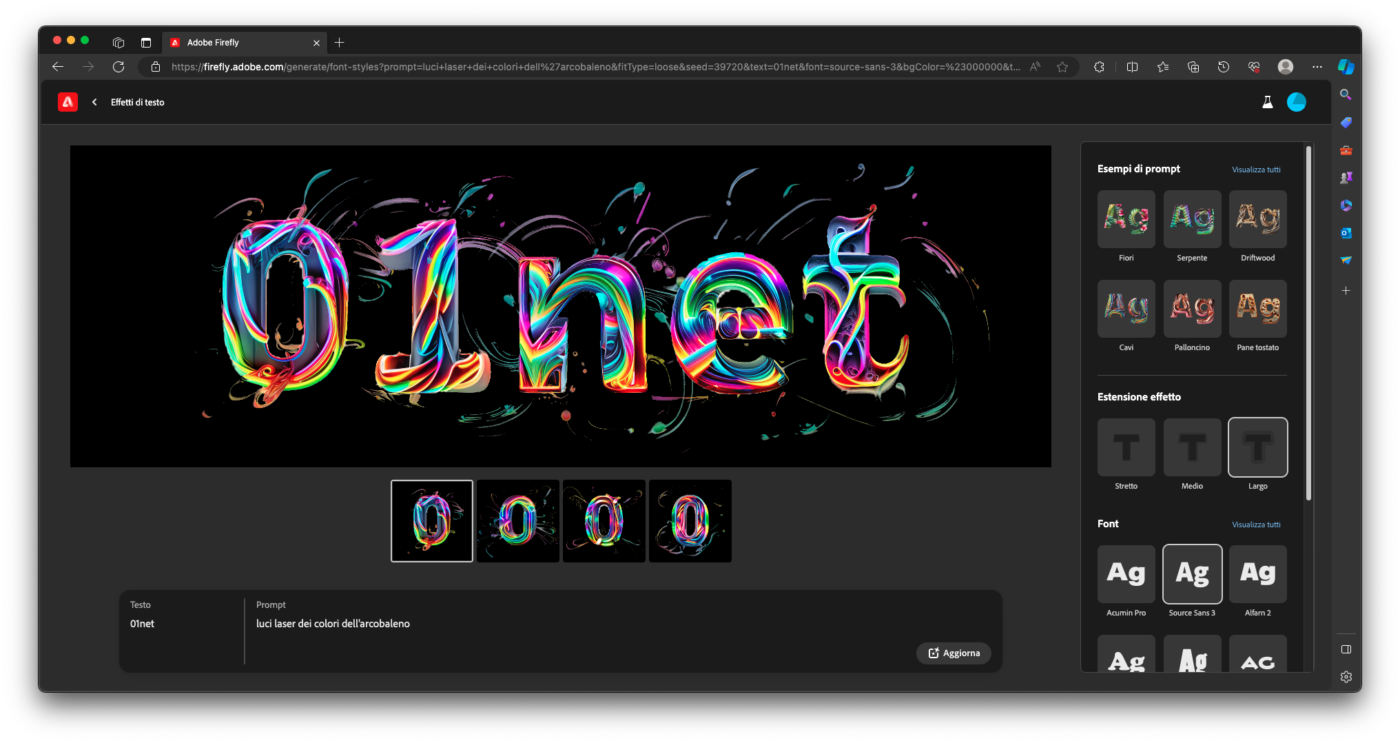
Task: Expand all prompt examples via Visualizza tutti
Action: click(x=1256, y=170)
